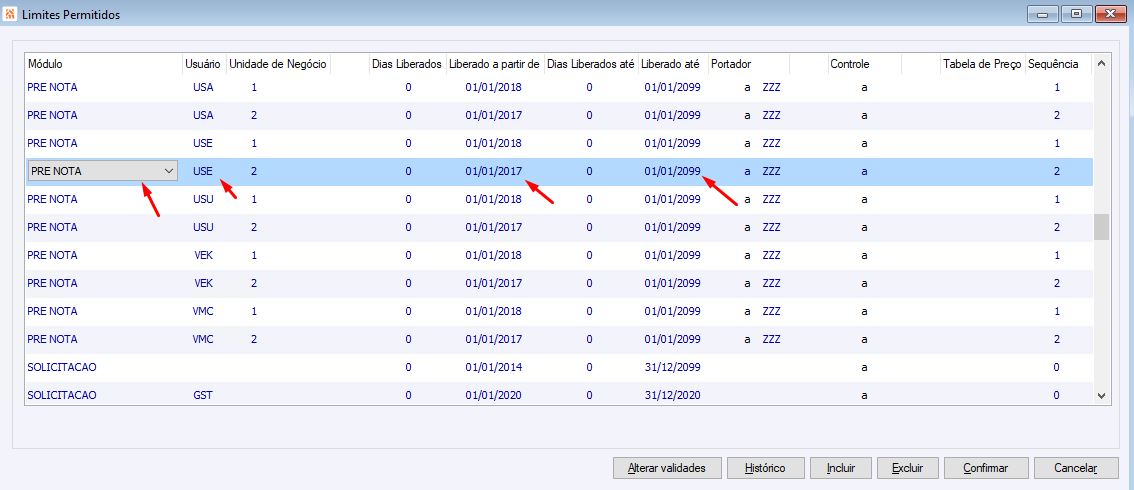Sort by the Módulo column header

click(45, 64)
